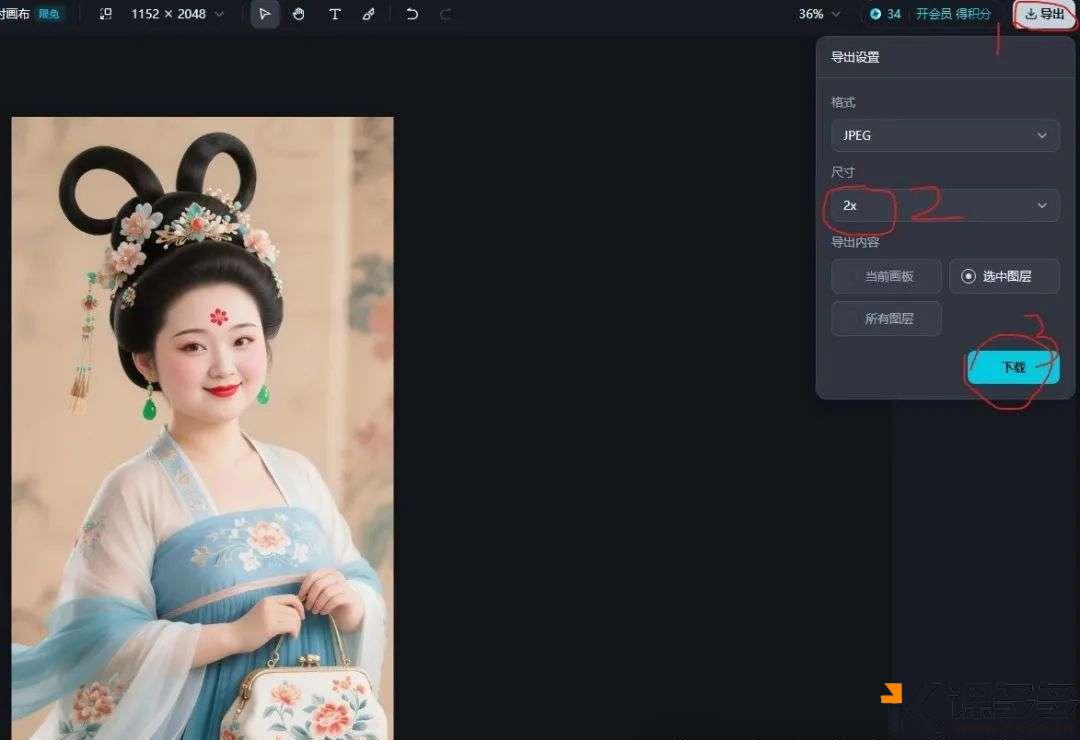Open the JPEG format dropdown
This screenshot has width=1080, height=740.
(x=944, y=135)
